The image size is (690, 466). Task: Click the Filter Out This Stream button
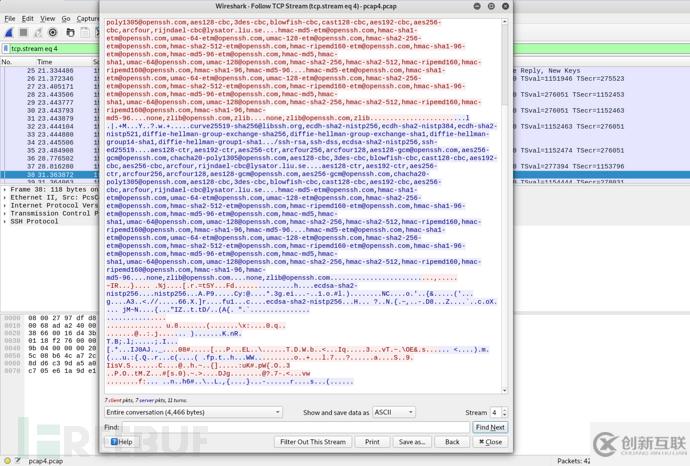point(313,441)
